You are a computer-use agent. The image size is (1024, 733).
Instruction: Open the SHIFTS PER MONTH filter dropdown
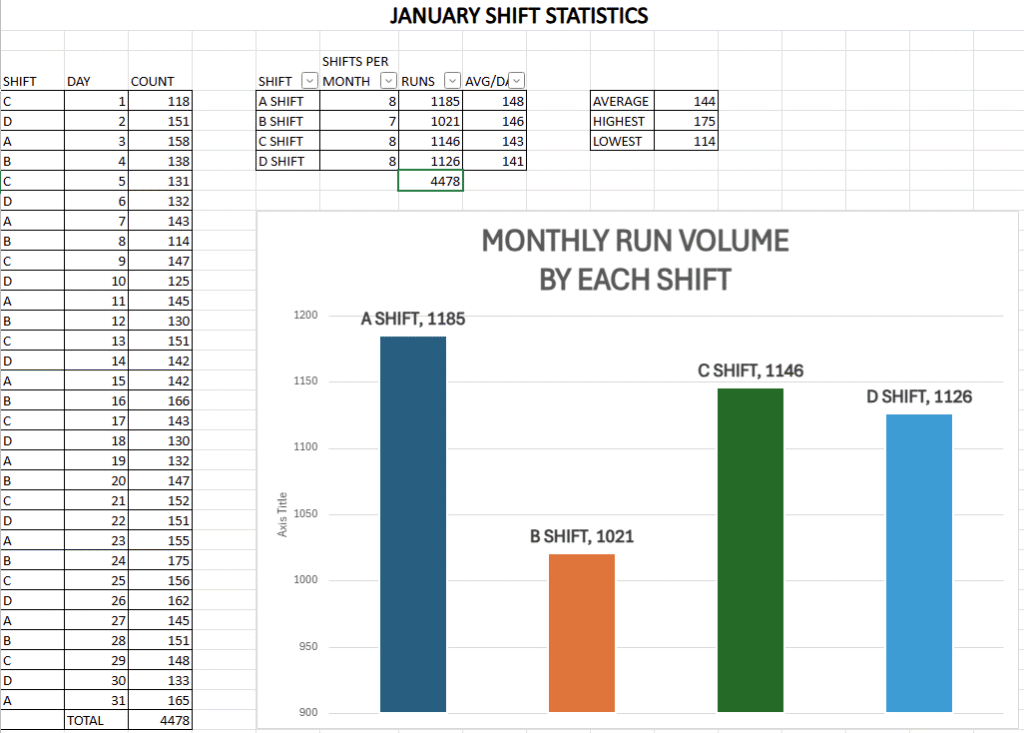click(x=387, y=81)
